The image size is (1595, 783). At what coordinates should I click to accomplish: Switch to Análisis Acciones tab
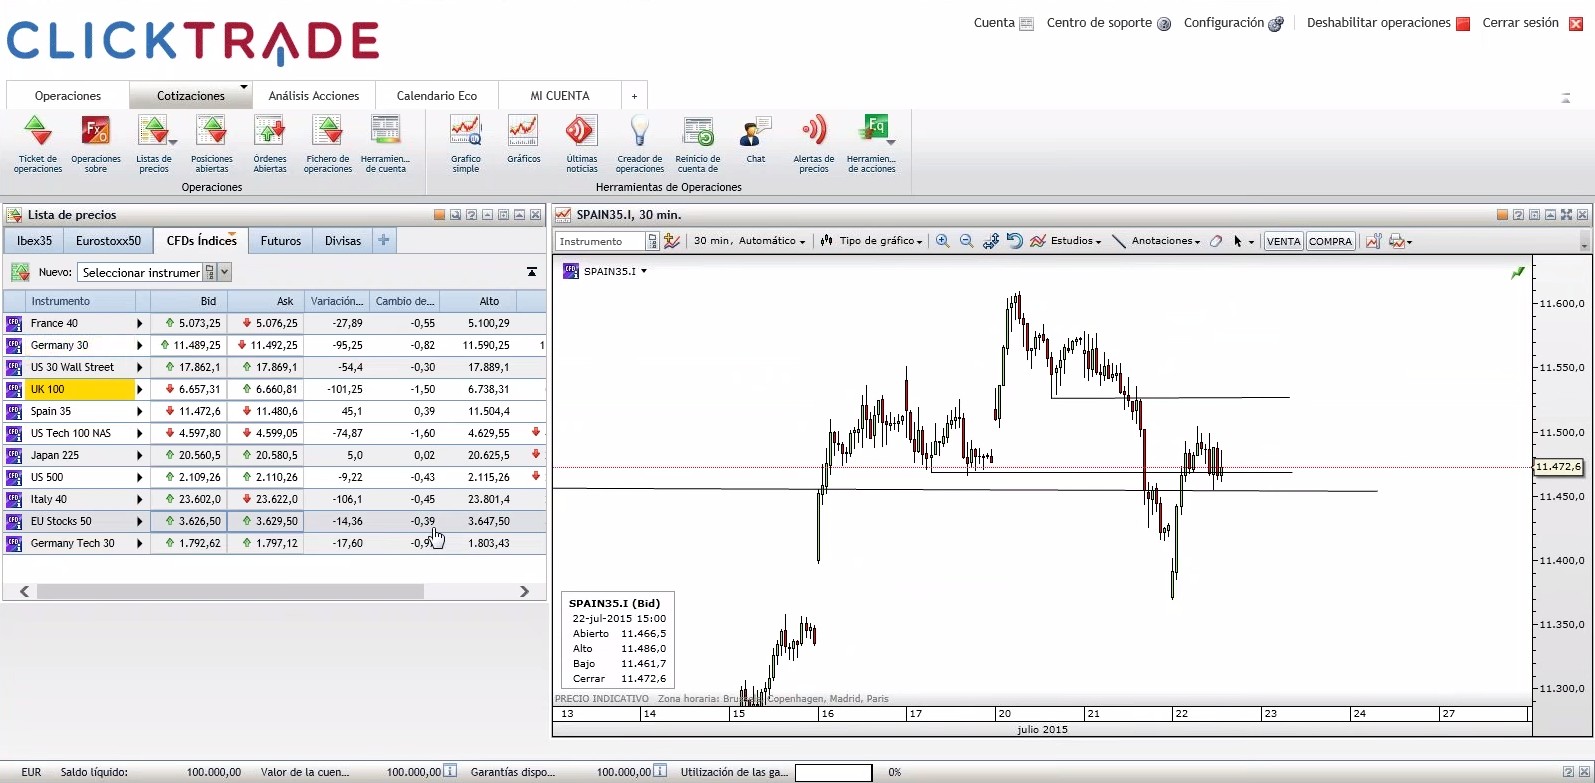pos(314,96)
